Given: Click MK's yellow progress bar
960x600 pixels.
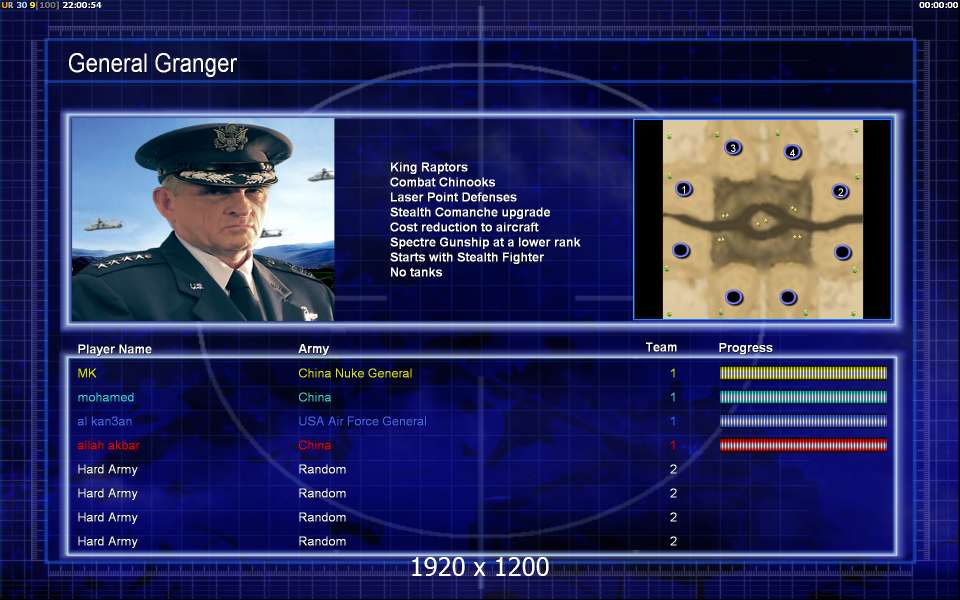Looking at the screenshot, I should 803,373.
